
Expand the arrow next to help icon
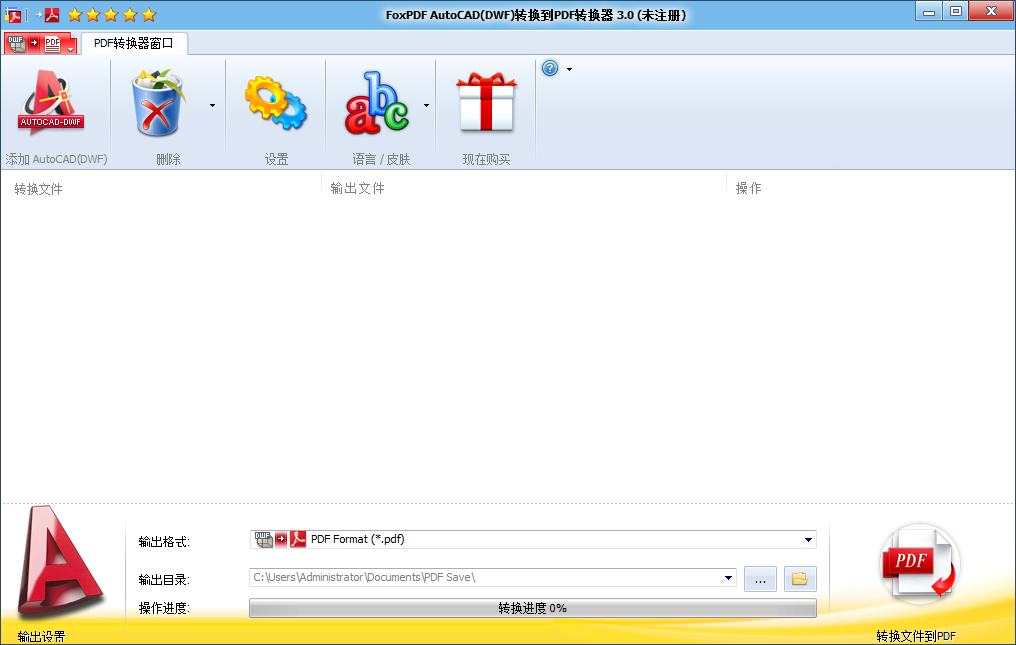coord(569,69)
